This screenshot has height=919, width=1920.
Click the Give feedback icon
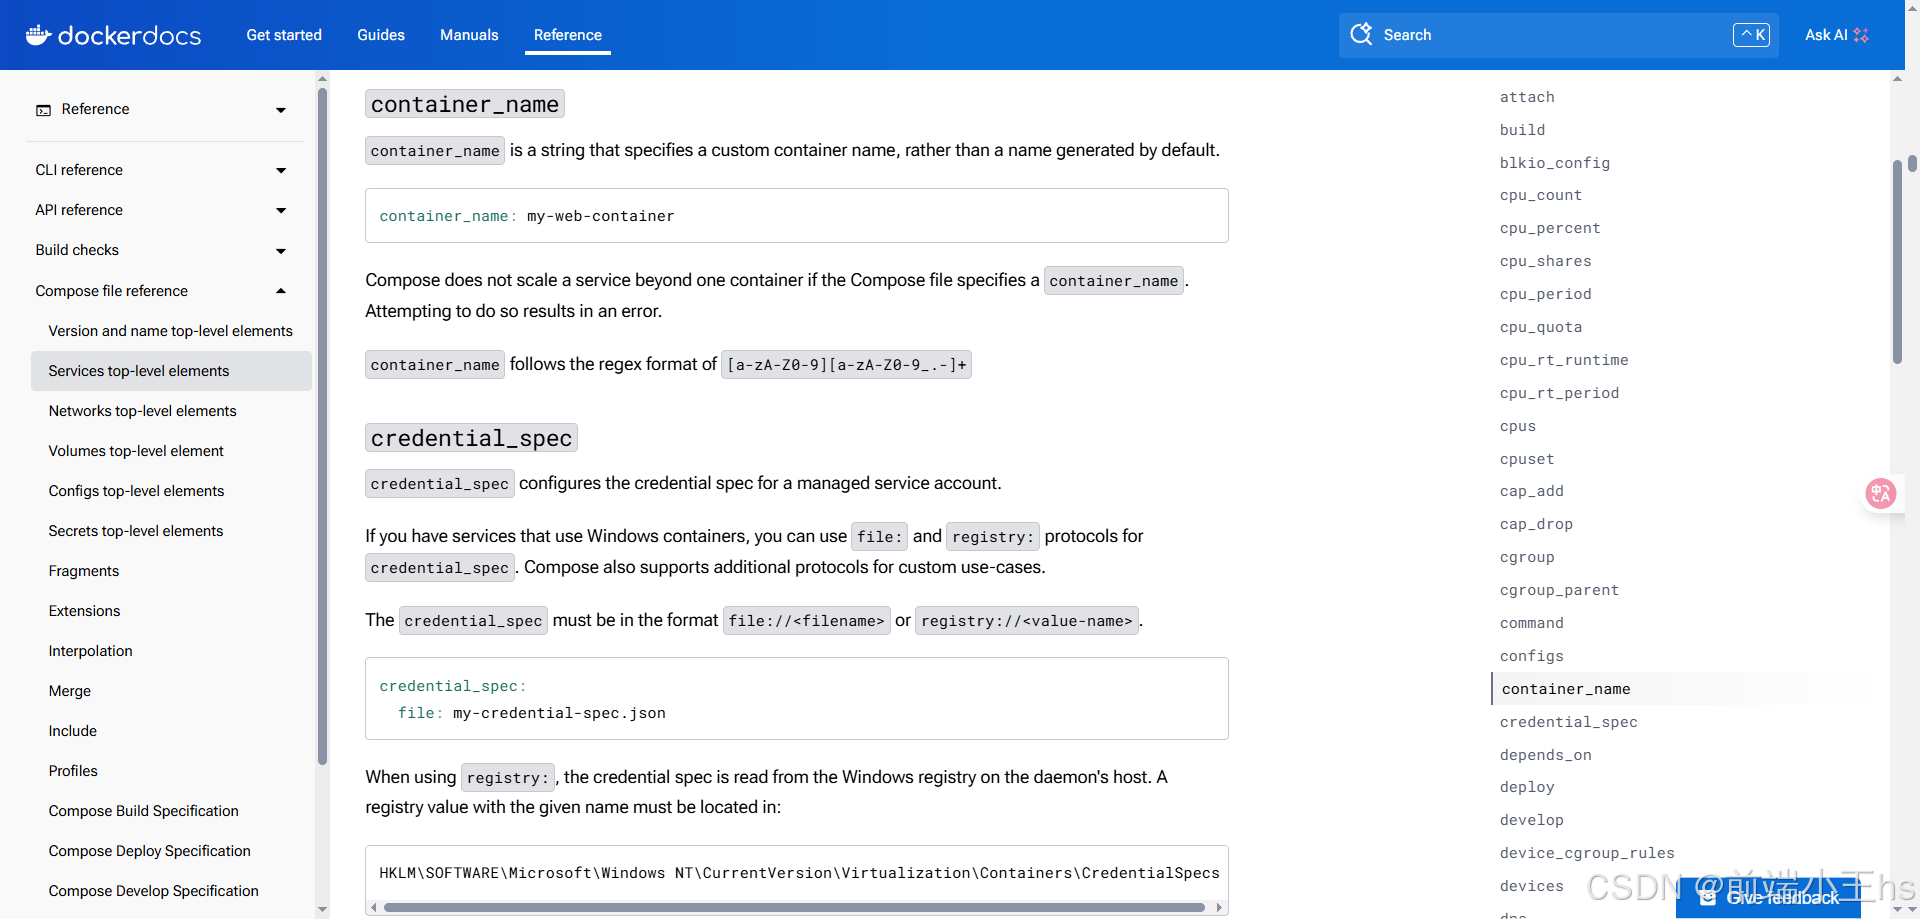point(1707,897)
